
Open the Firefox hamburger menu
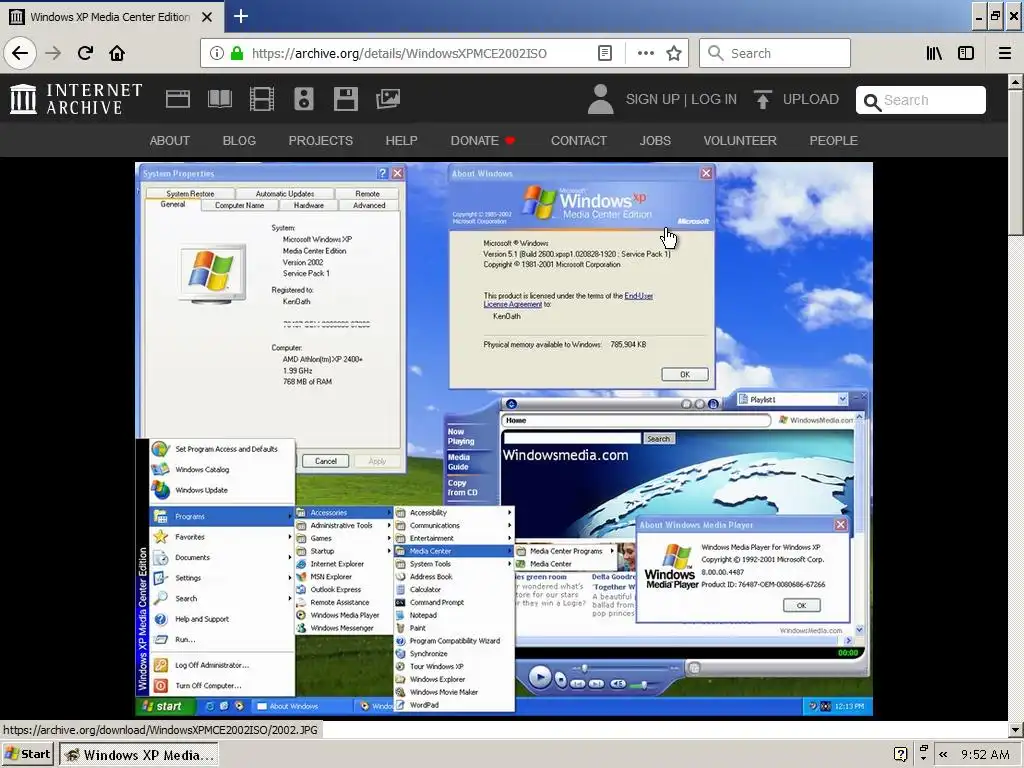[1004, 53]
